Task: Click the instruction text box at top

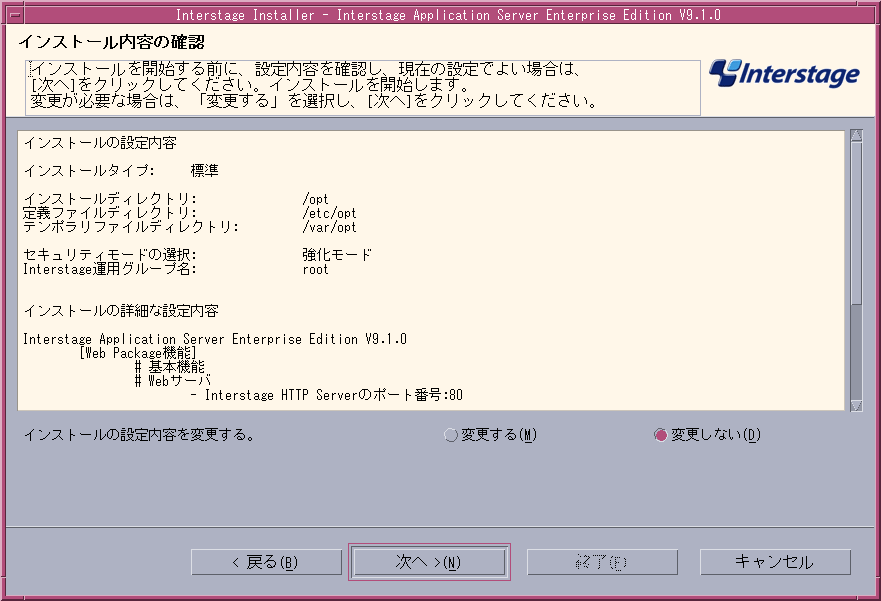Action: pyautogui.click(x=363, y=87)
